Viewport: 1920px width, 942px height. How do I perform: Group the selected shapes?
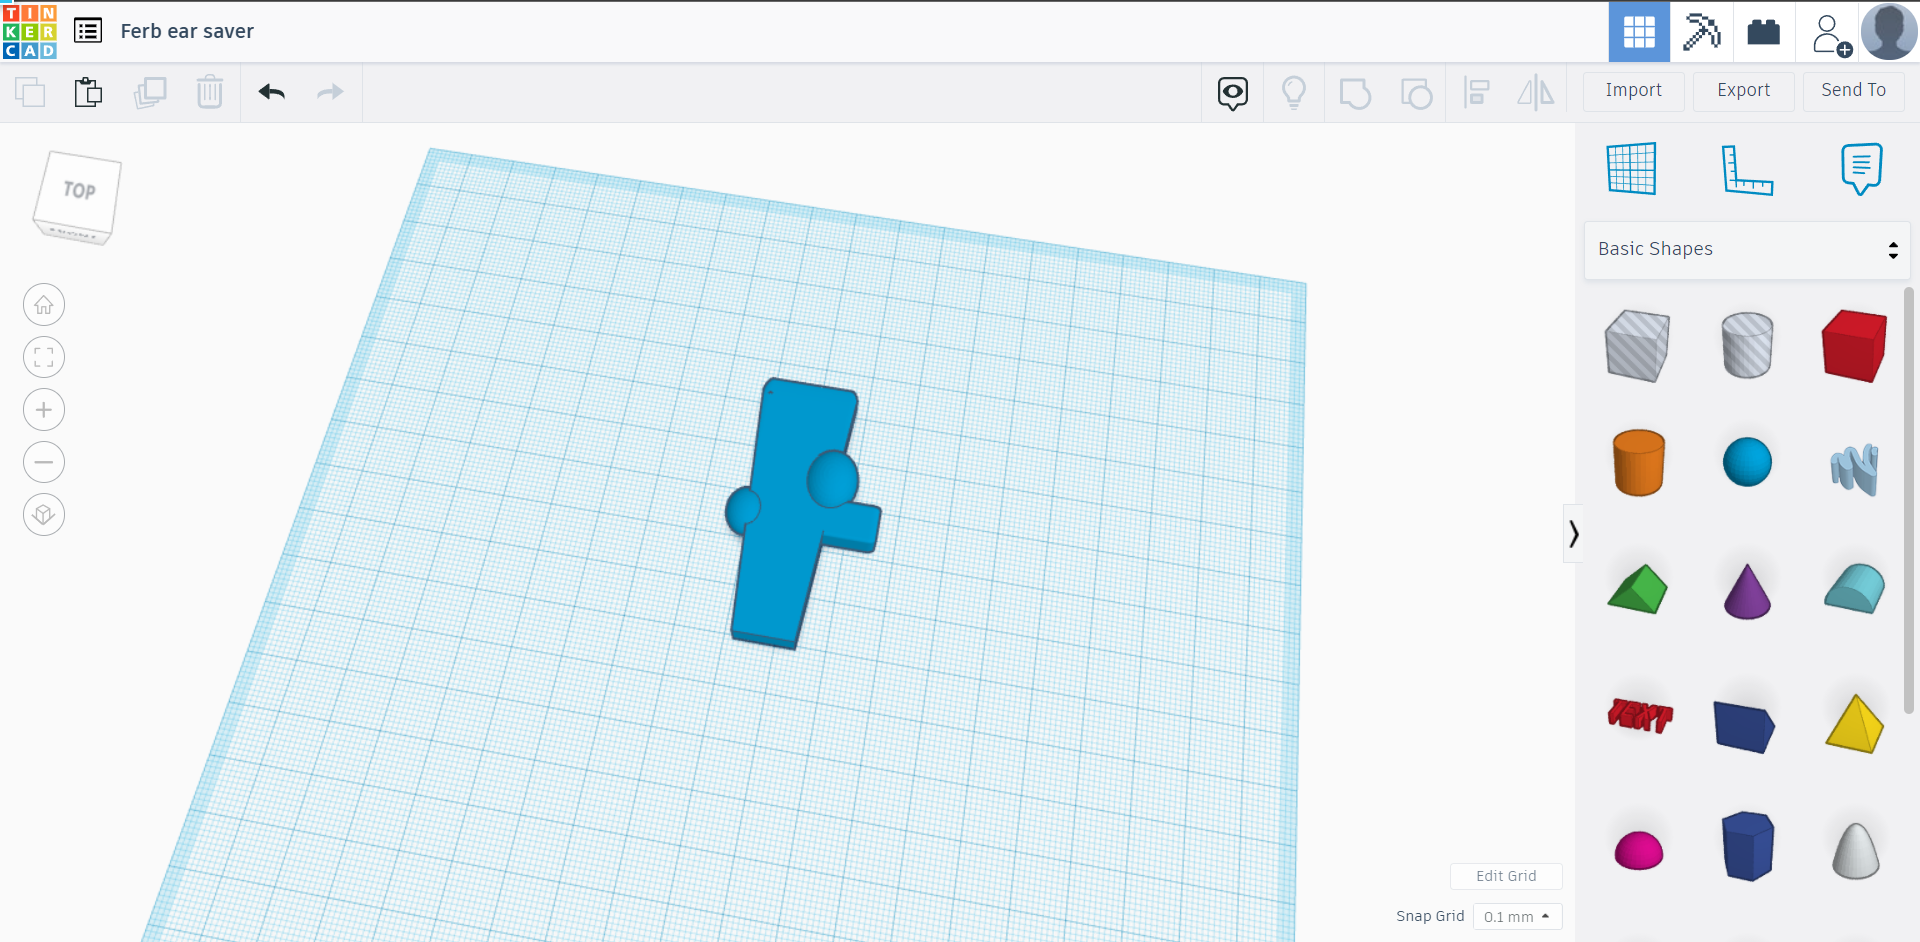[x=1355, y=92]
